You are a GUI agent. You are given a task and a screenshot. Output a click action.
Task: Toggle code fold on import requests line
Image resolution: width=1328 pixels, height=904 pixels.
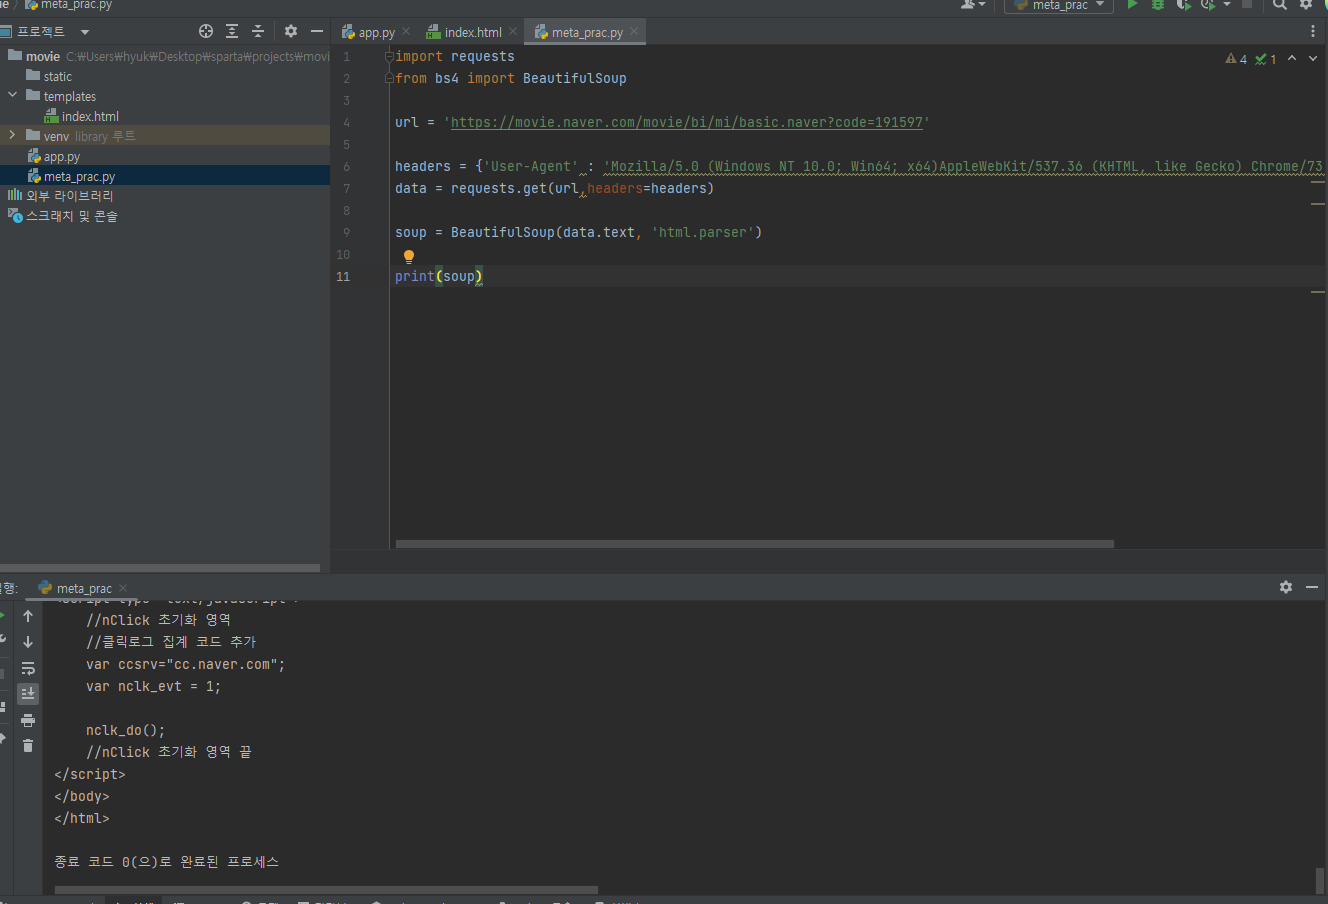tap(389, 57)
